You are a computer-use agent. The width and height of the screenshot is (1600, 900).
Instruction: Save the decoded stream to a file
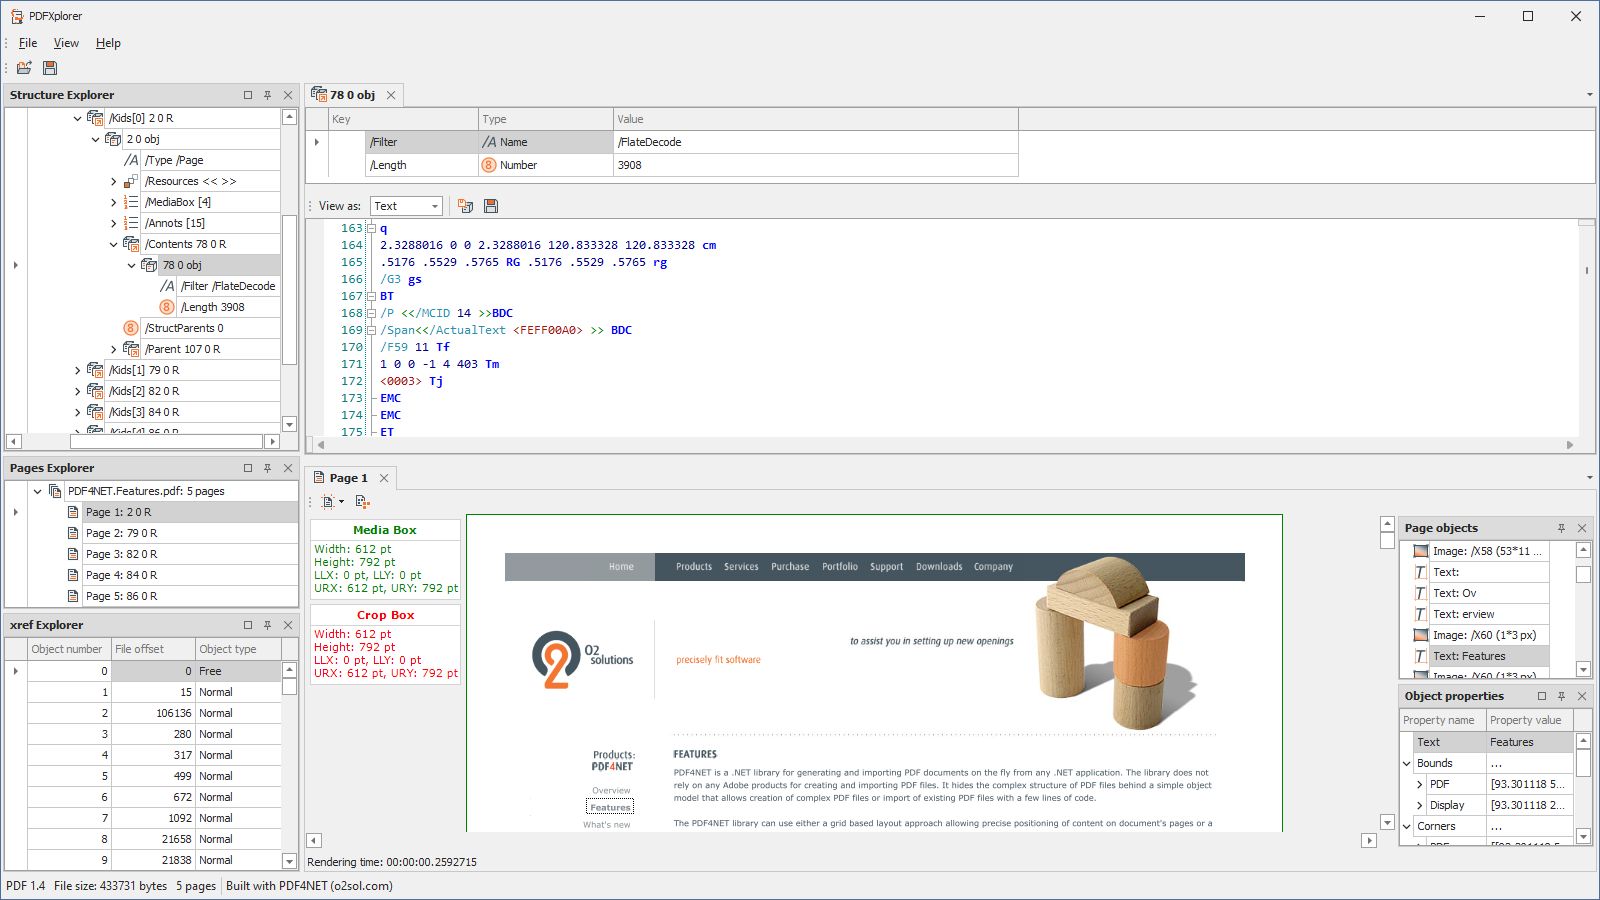[x=490, y=206]
